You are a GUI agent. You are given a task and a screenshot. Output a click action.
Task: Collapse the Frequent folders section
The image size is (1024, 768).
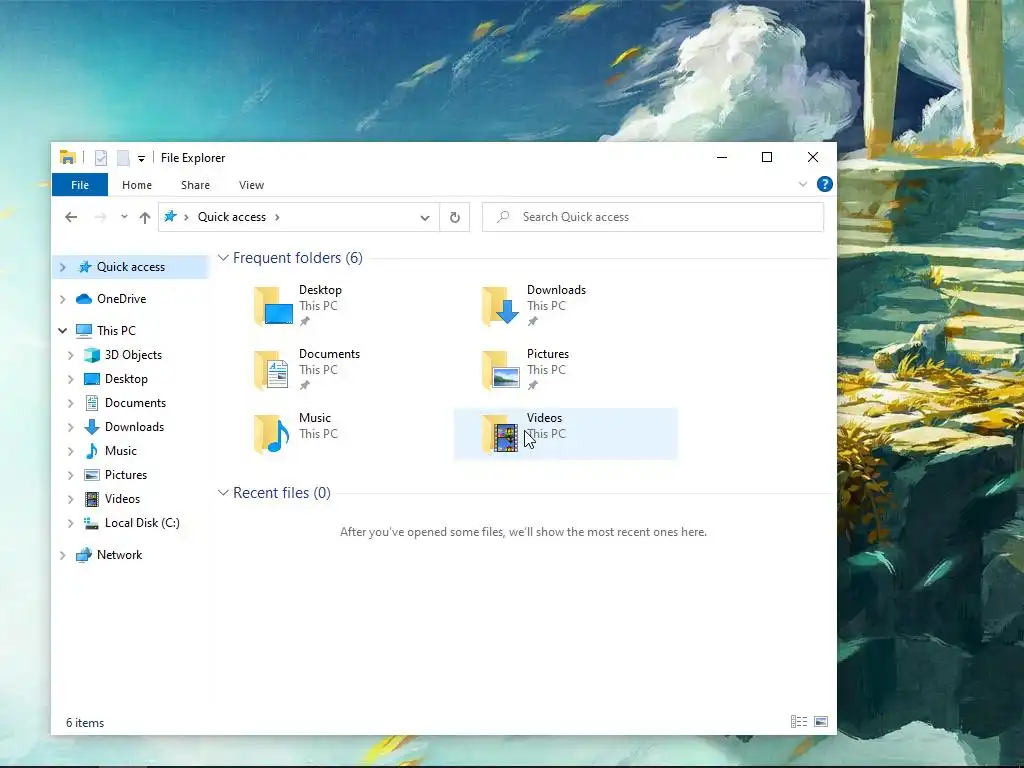223,258
